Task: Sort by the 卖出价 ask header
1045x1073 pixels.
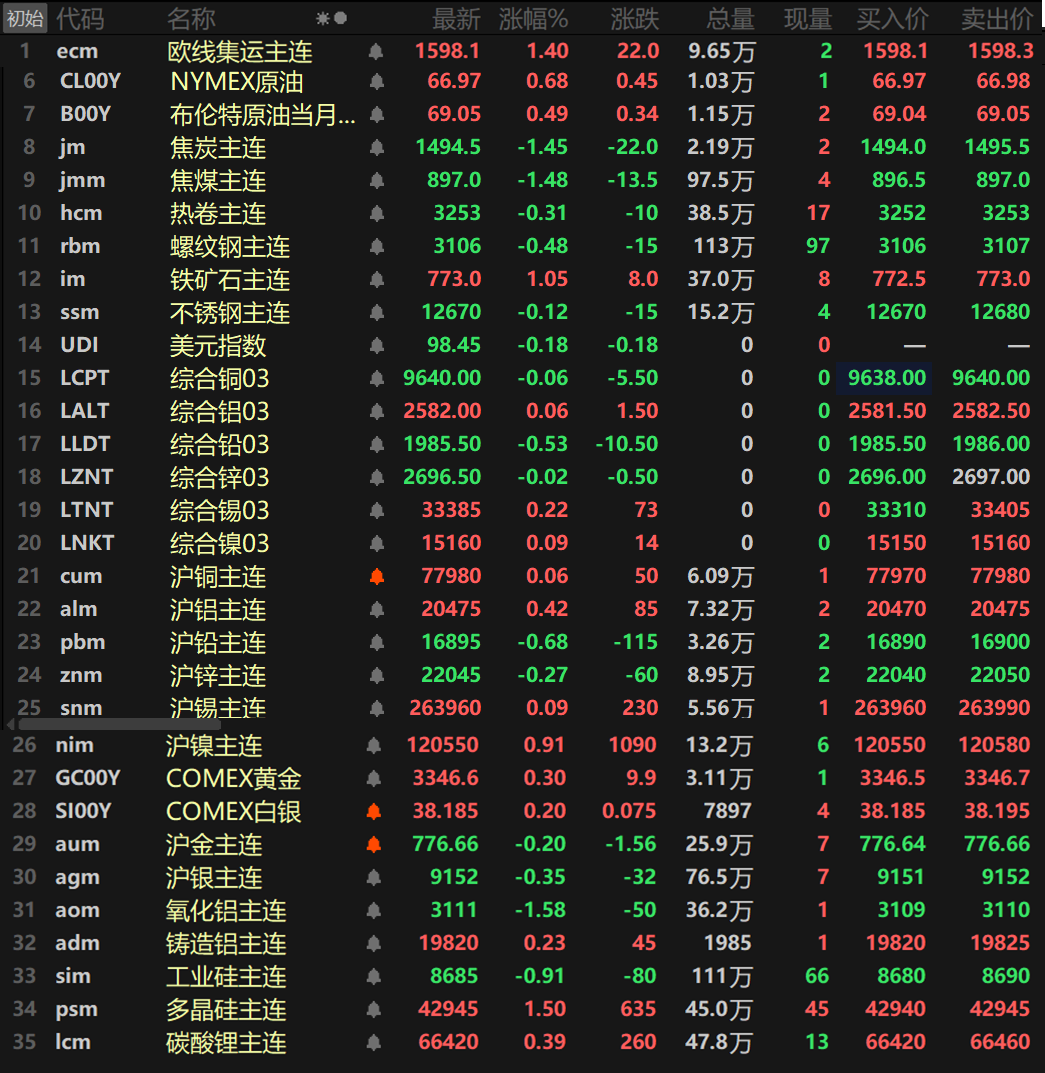Action: click(997, 18)
